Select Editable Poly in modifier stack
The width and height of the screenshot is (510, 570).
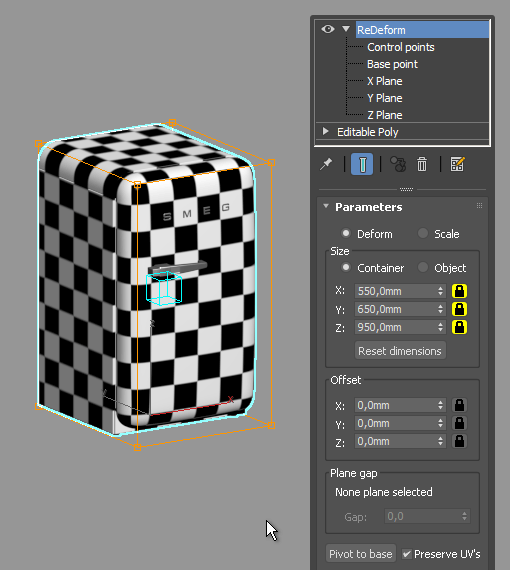(368, 132)
